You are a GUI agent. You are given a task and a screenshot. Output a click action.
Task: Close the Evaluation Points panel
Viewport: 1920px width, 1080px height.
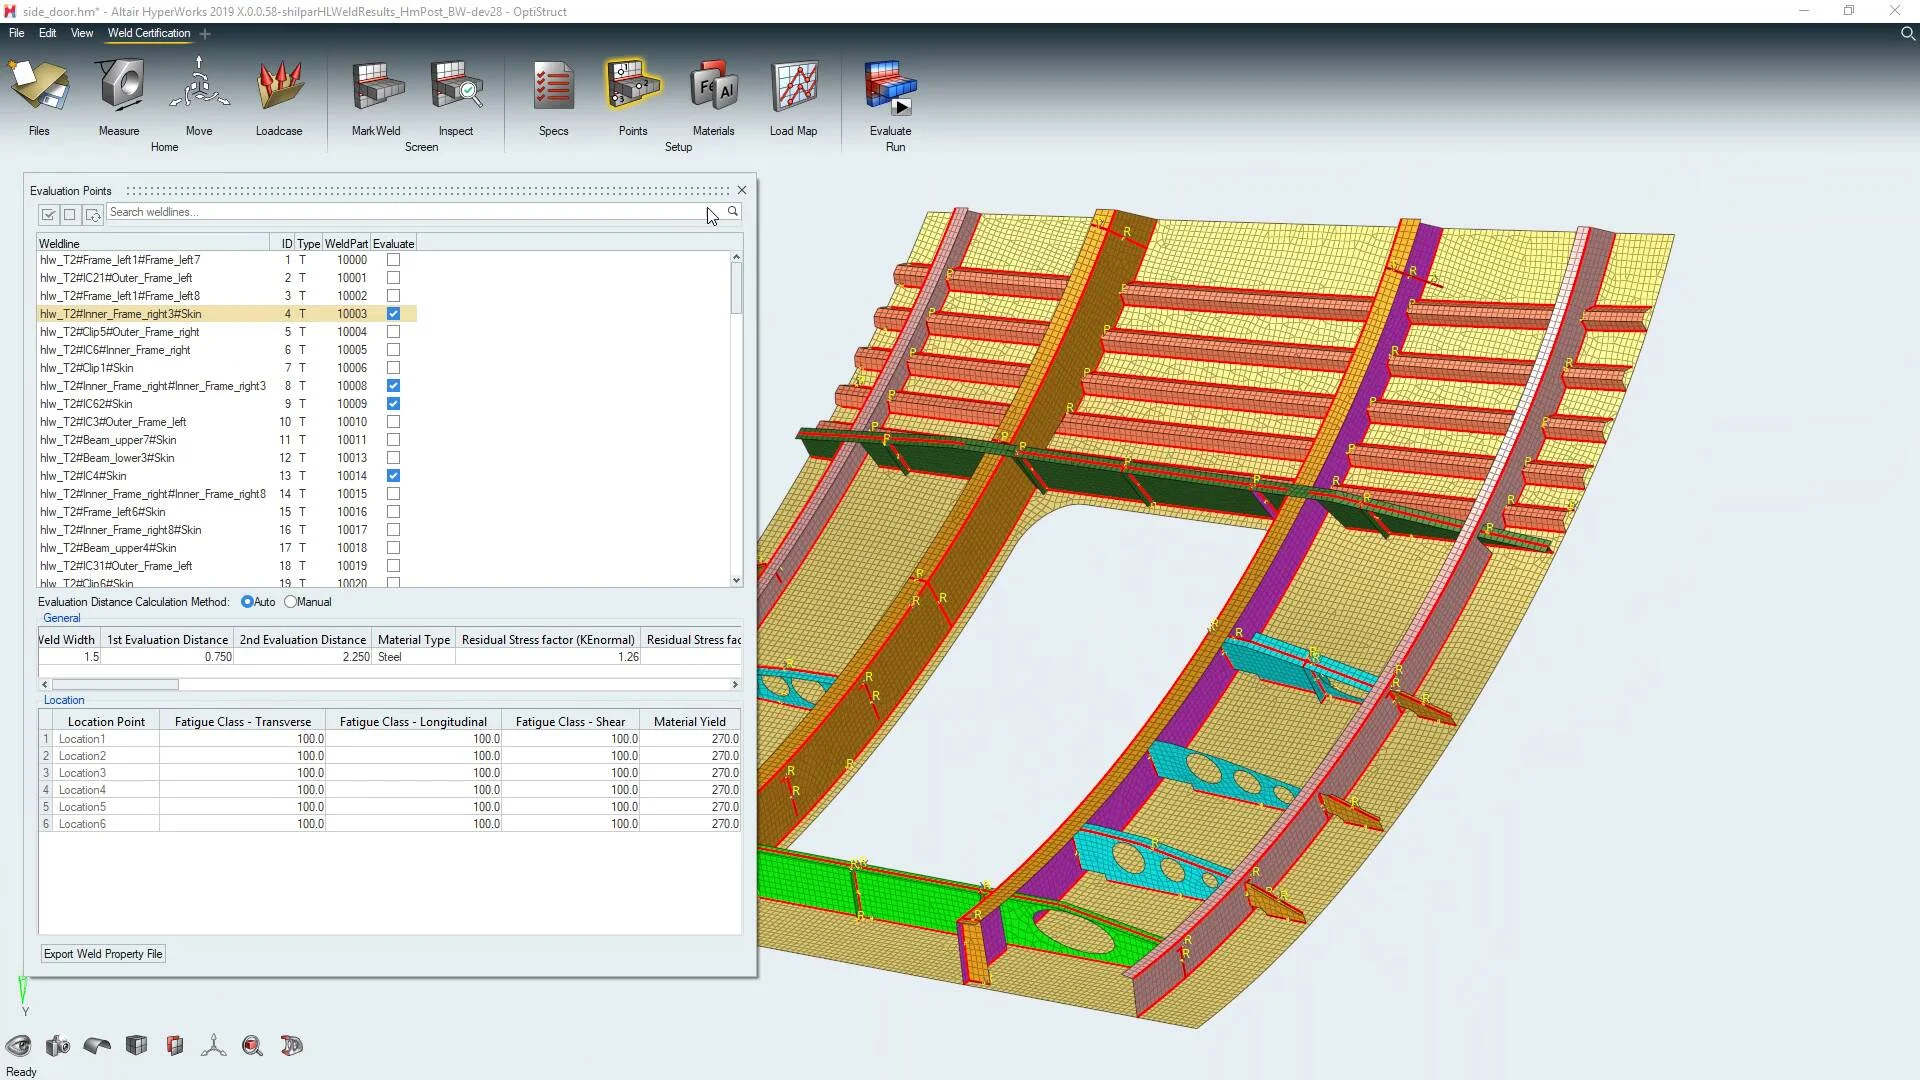[741, 190]
